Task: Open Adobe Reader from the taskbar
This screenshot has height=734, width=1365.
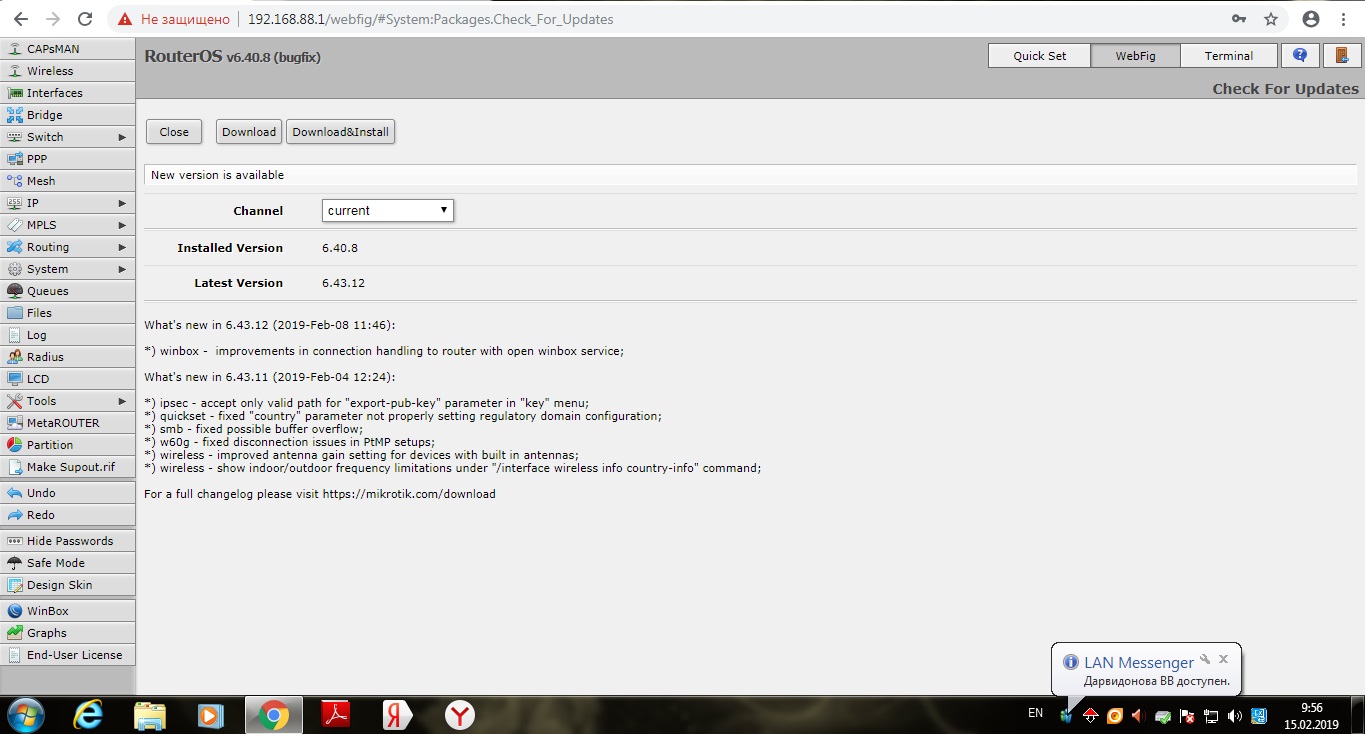Action: (x=335, y=715)
